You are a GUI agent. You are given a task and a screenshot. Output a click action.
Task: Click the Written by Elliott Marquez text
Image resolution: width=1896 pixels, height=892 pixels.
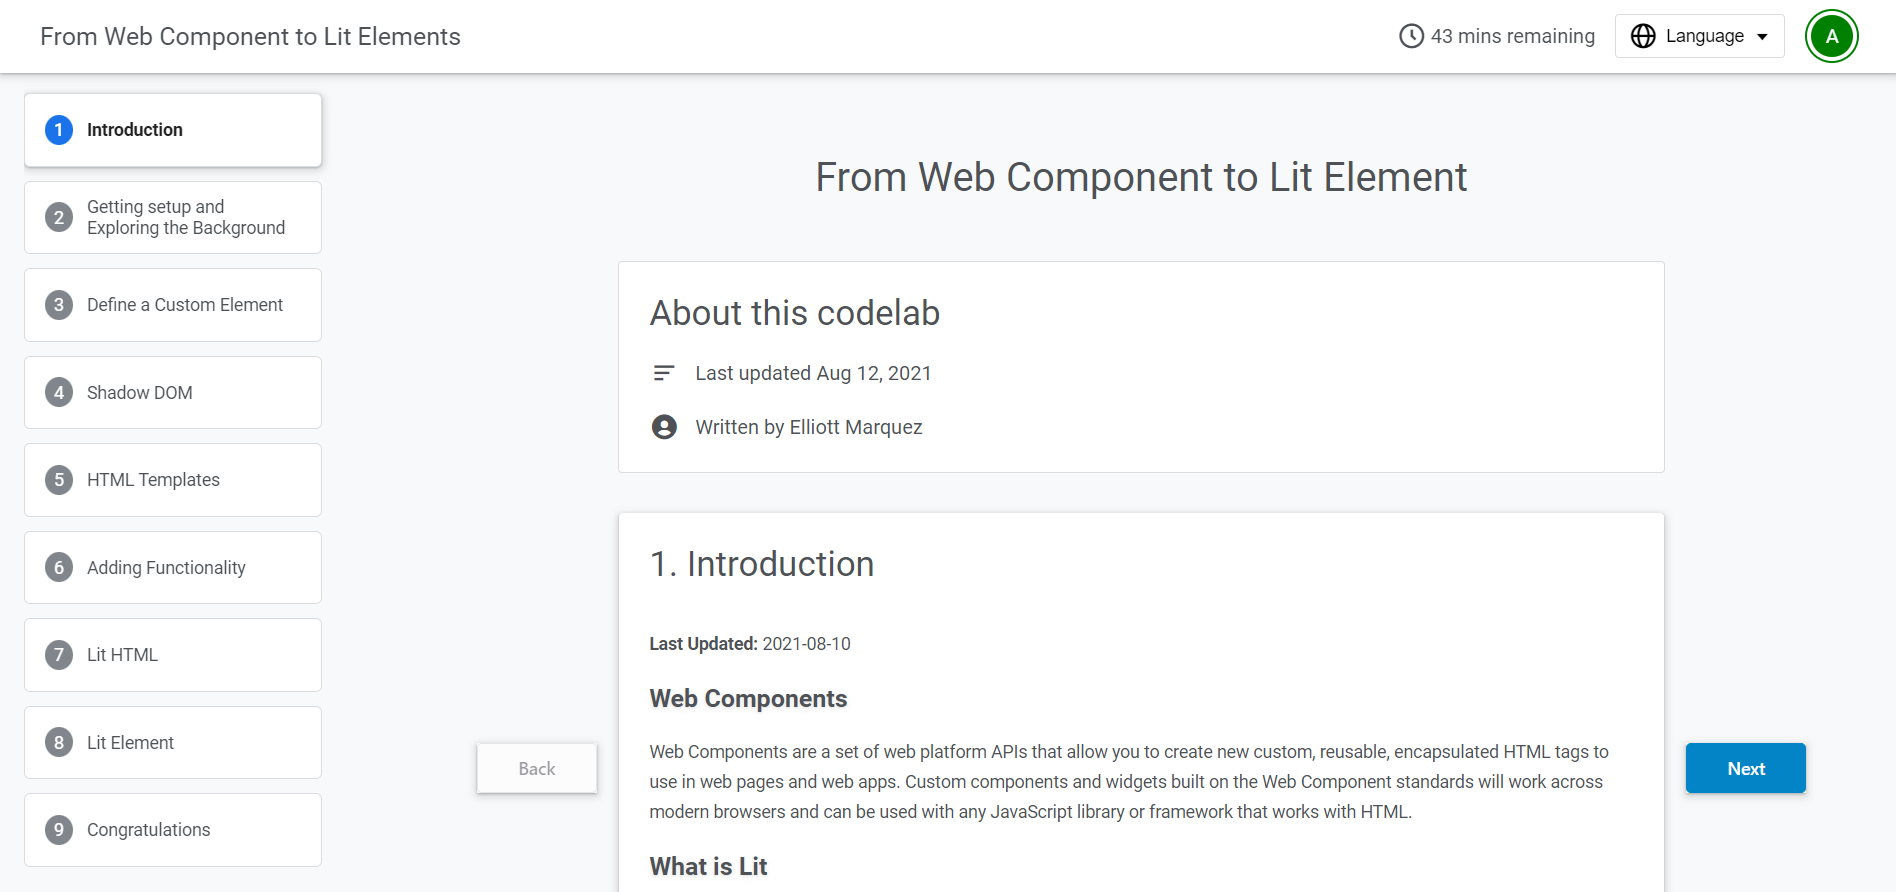(x=808, y=427)
